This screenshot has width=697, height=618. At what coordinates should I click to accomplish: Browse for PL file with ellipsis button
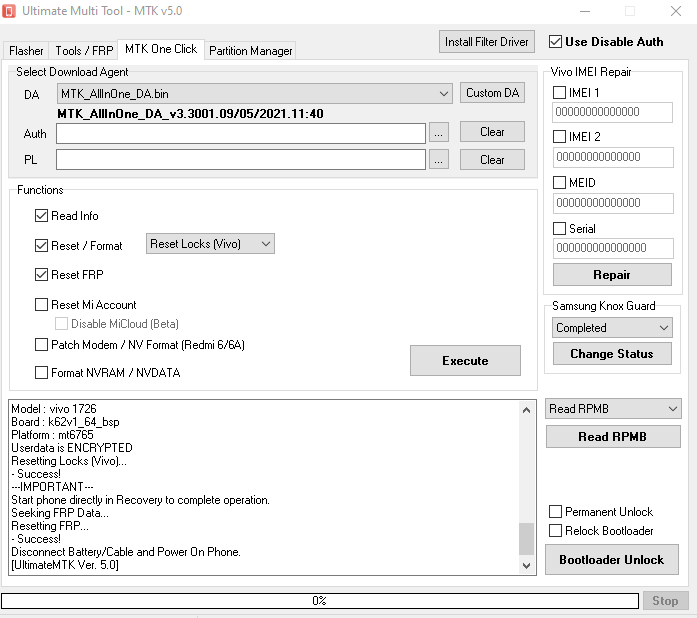[438, 160]
